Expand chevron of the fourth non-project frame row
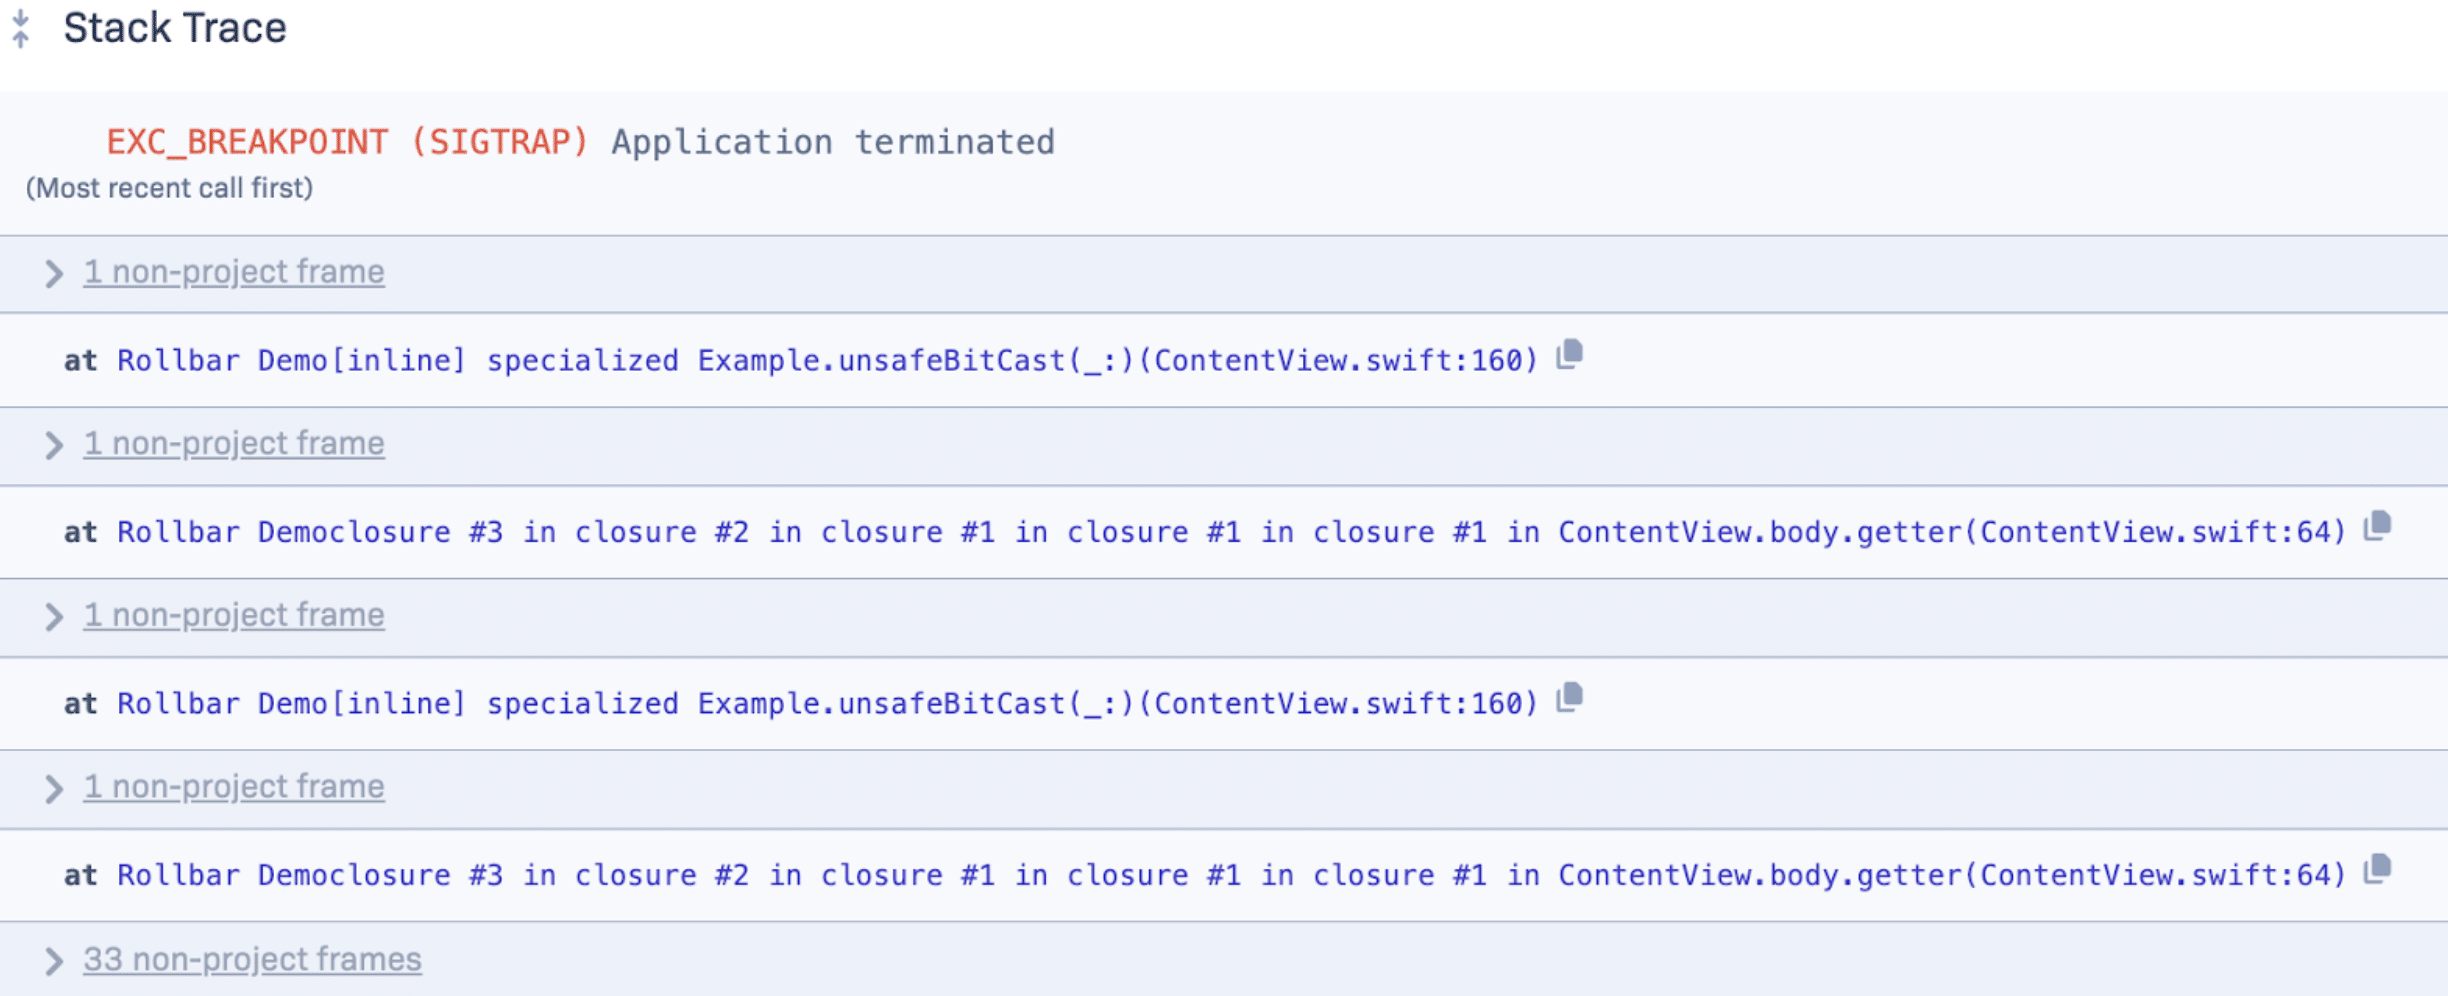This screenshot has height=996, width=2448. pyautogui.click(x=54, y=789)
